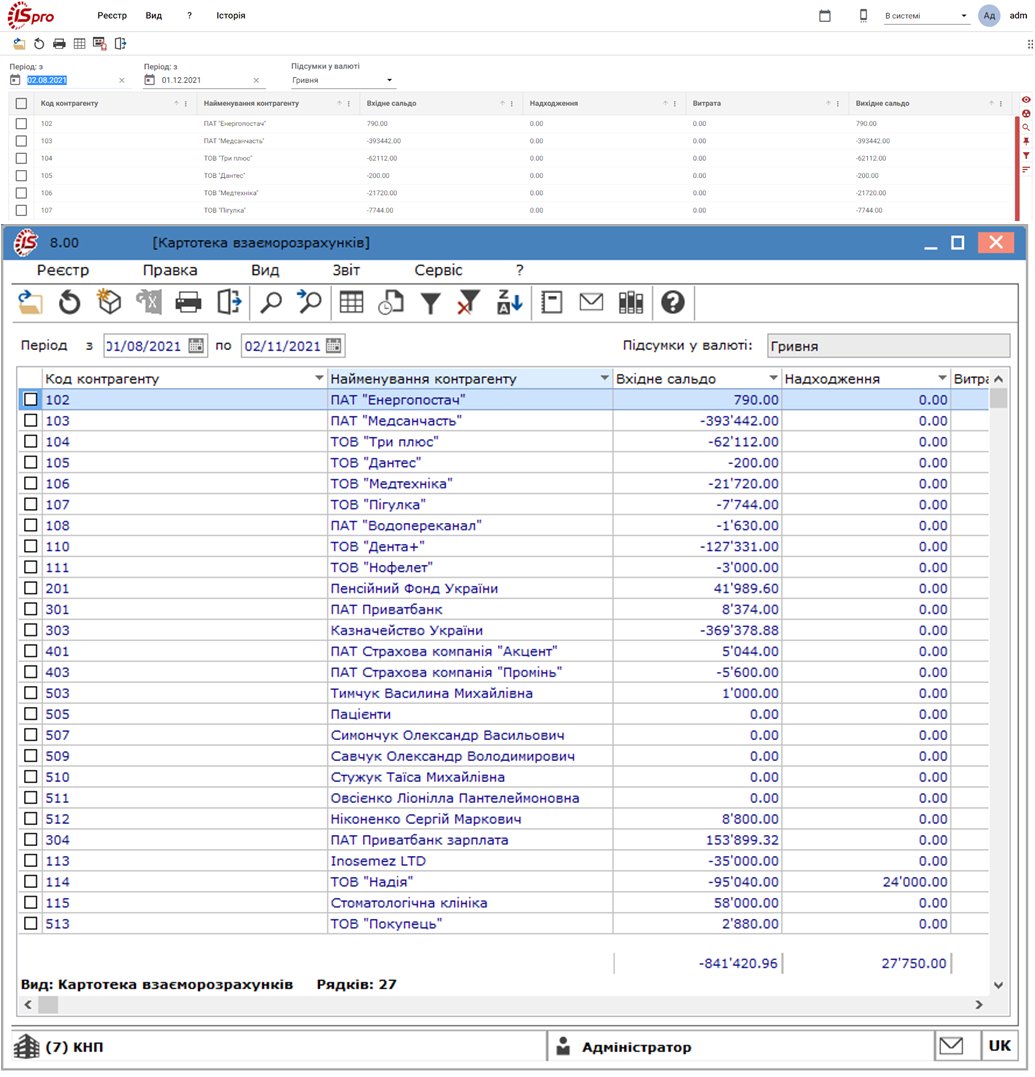Open the table view grid icon
This screenshot has height=1077, width=1035.
[352, 303]
